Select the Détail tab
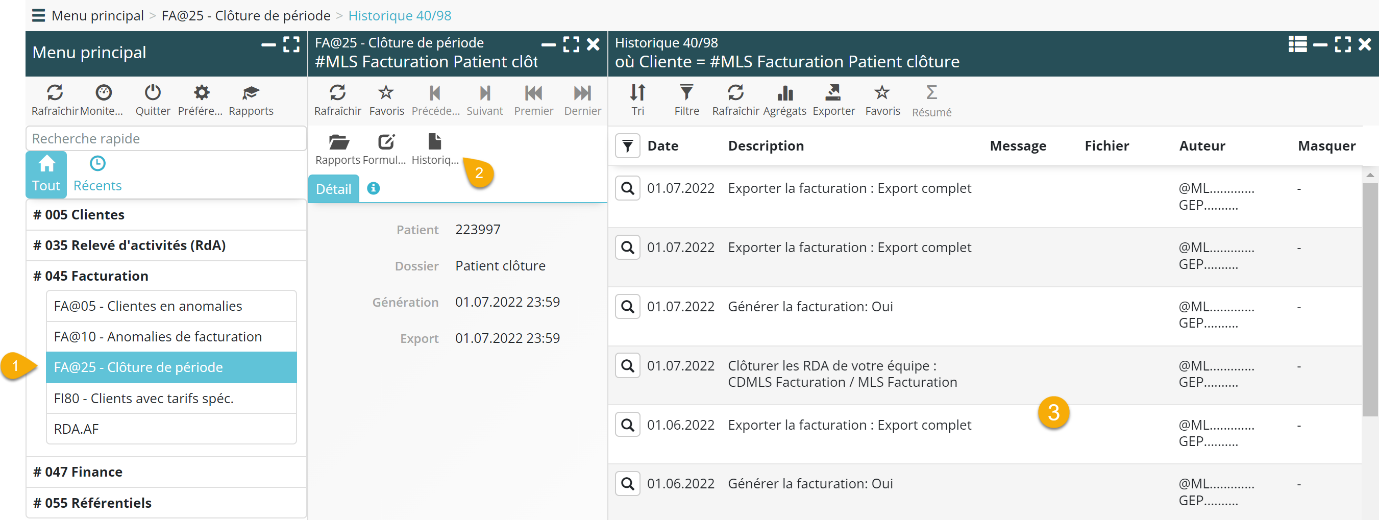This screenshot has height=520, width=1379. tap(333, 189)
